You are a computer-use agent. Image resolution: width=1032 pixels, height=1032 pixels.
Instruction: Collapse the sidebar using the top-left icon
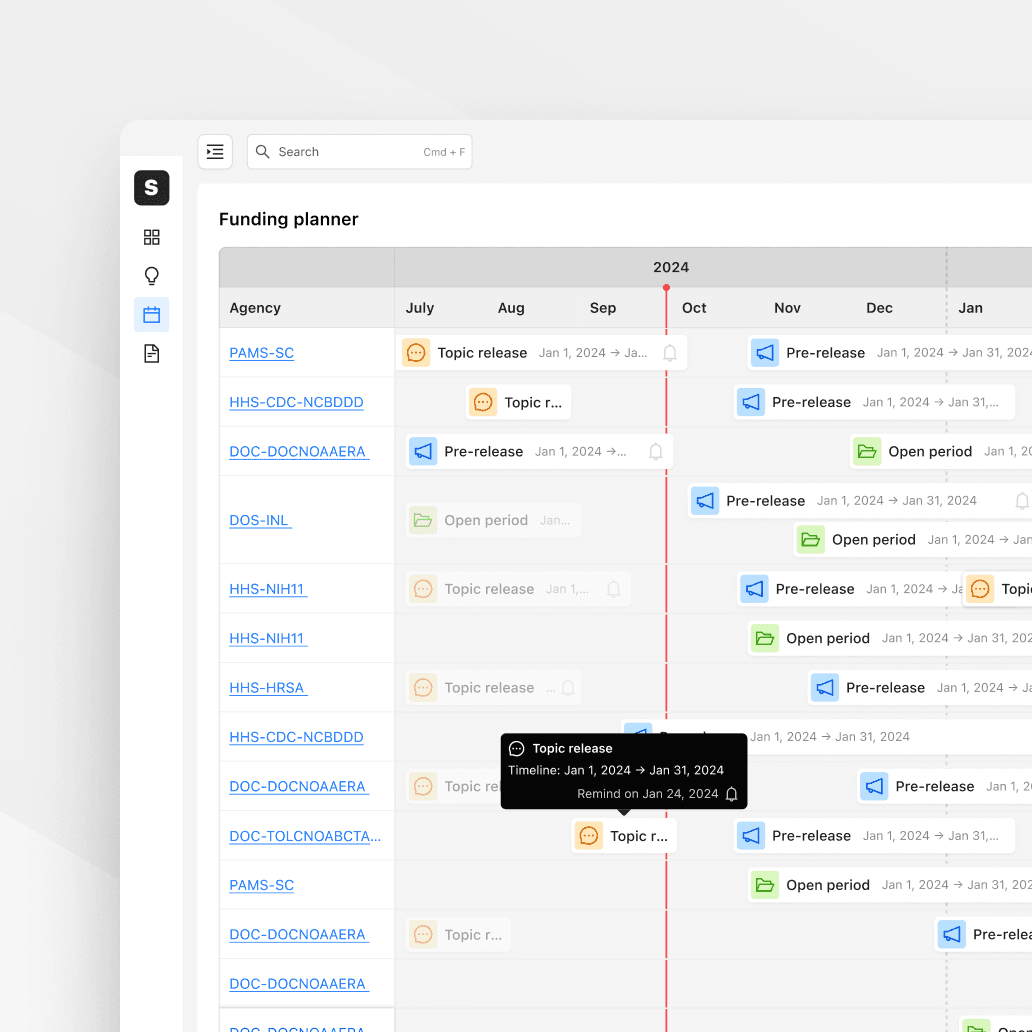(x=214, y=151)
